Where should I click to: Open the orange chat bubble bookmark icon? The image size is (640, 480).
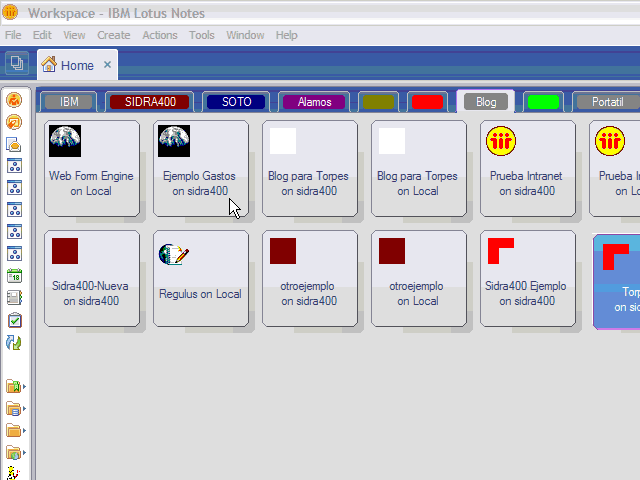pyautogui.click(x=14, y=122)
